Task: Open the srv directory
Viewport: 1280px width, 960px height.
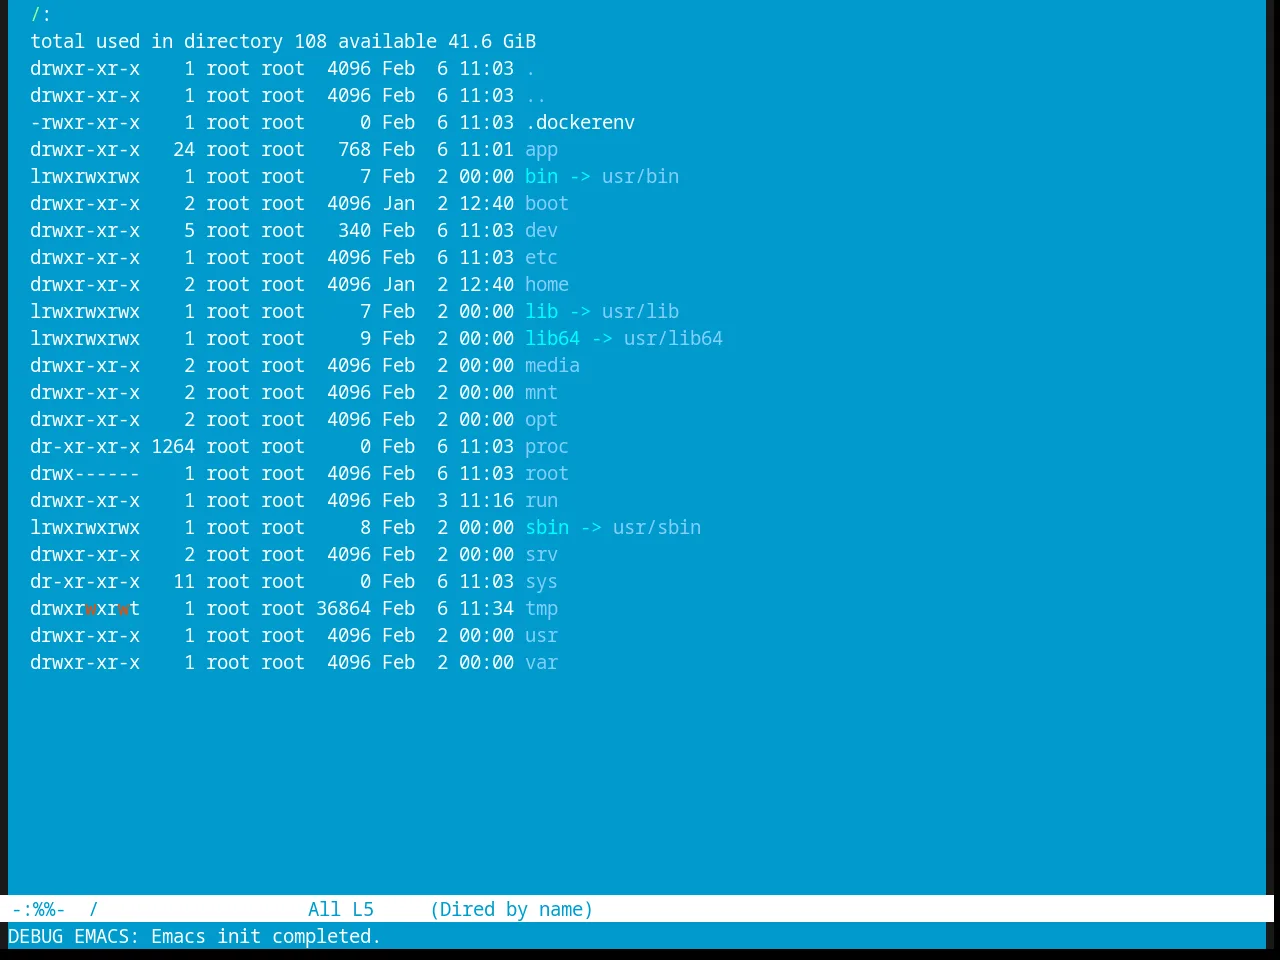Action: point(541,554)
